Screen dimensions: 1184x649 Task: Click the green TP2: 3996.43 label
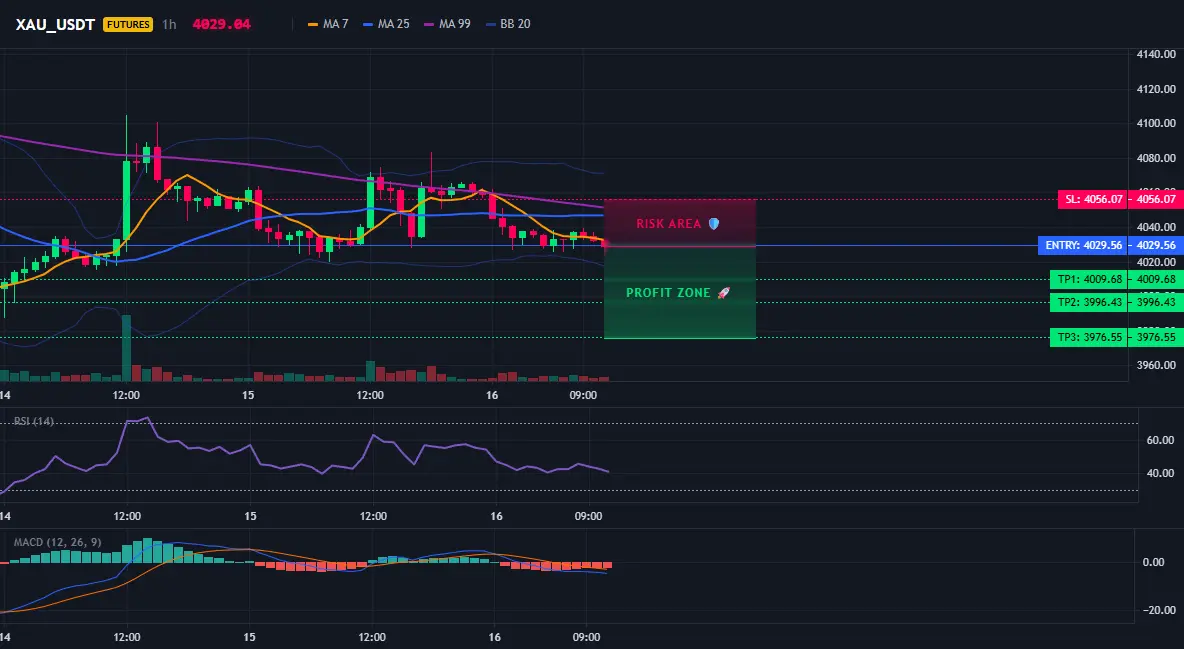1089,302
